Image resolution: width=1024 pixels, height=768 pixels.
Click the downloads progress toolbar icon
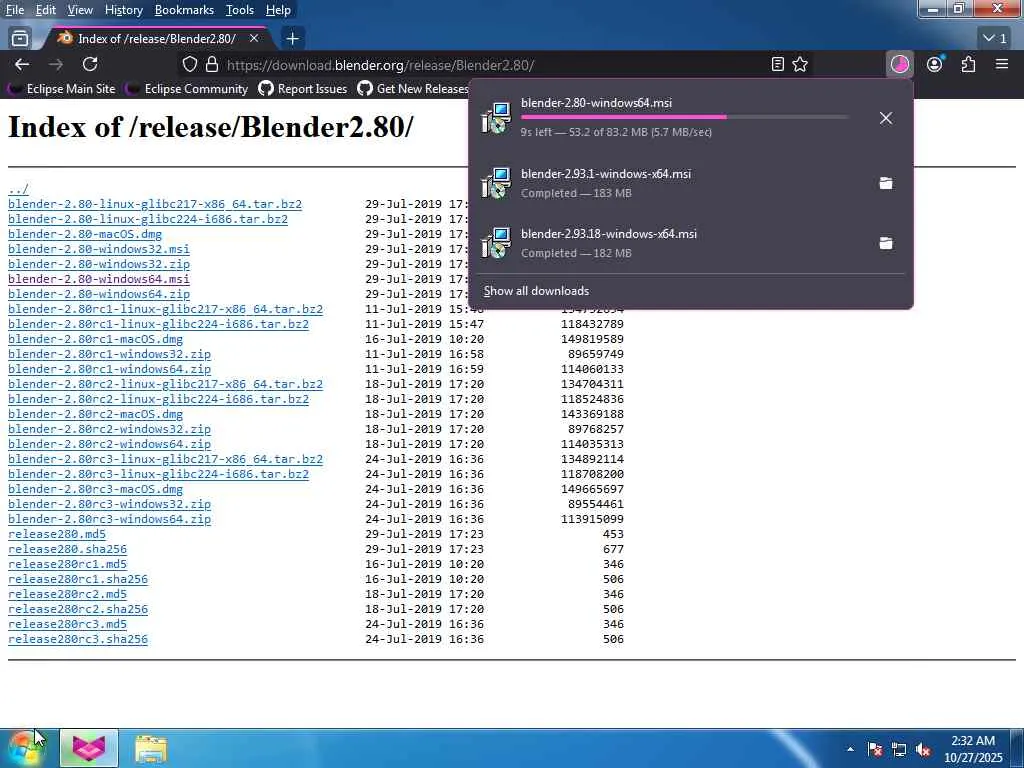tap(900, 64)
